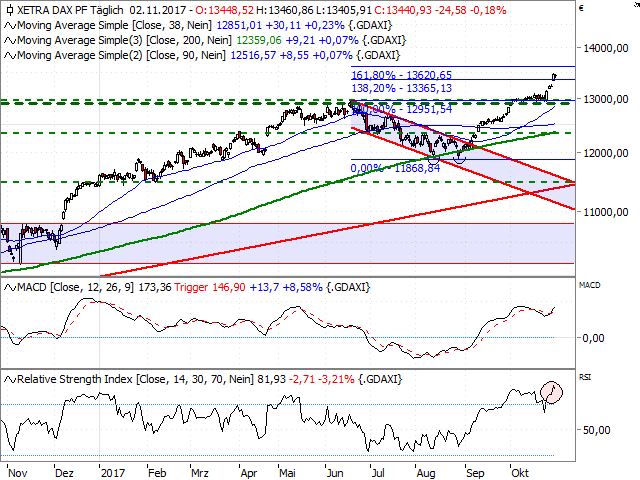Screen dimensions: 640x480
Task: Click the Relative Strength Index line icon
Action: (x=7, y=380)
